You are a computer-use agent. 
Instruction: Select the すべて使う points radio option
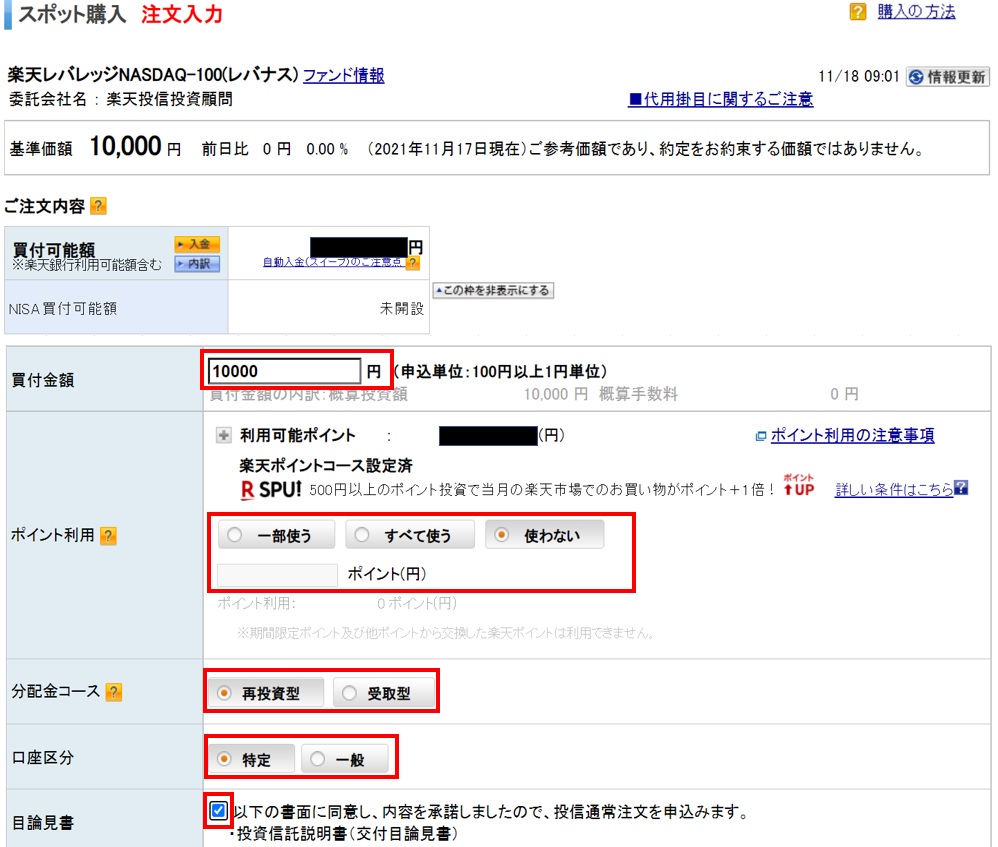coord(410,535)
